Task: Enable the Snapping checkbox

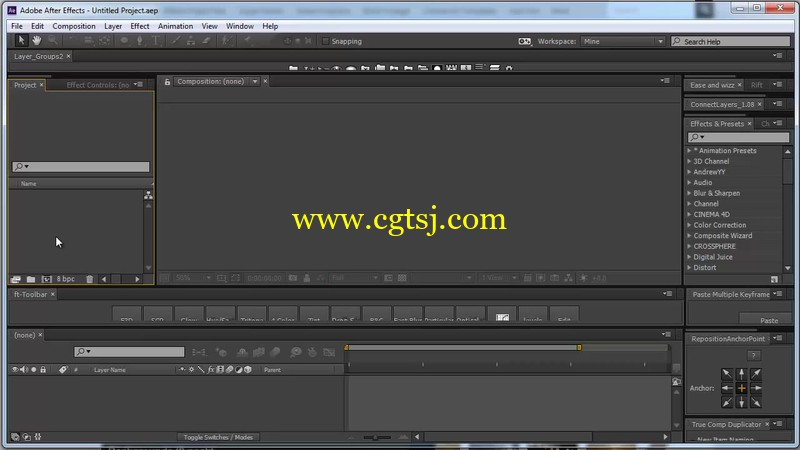Action: [x=325, y=41]
